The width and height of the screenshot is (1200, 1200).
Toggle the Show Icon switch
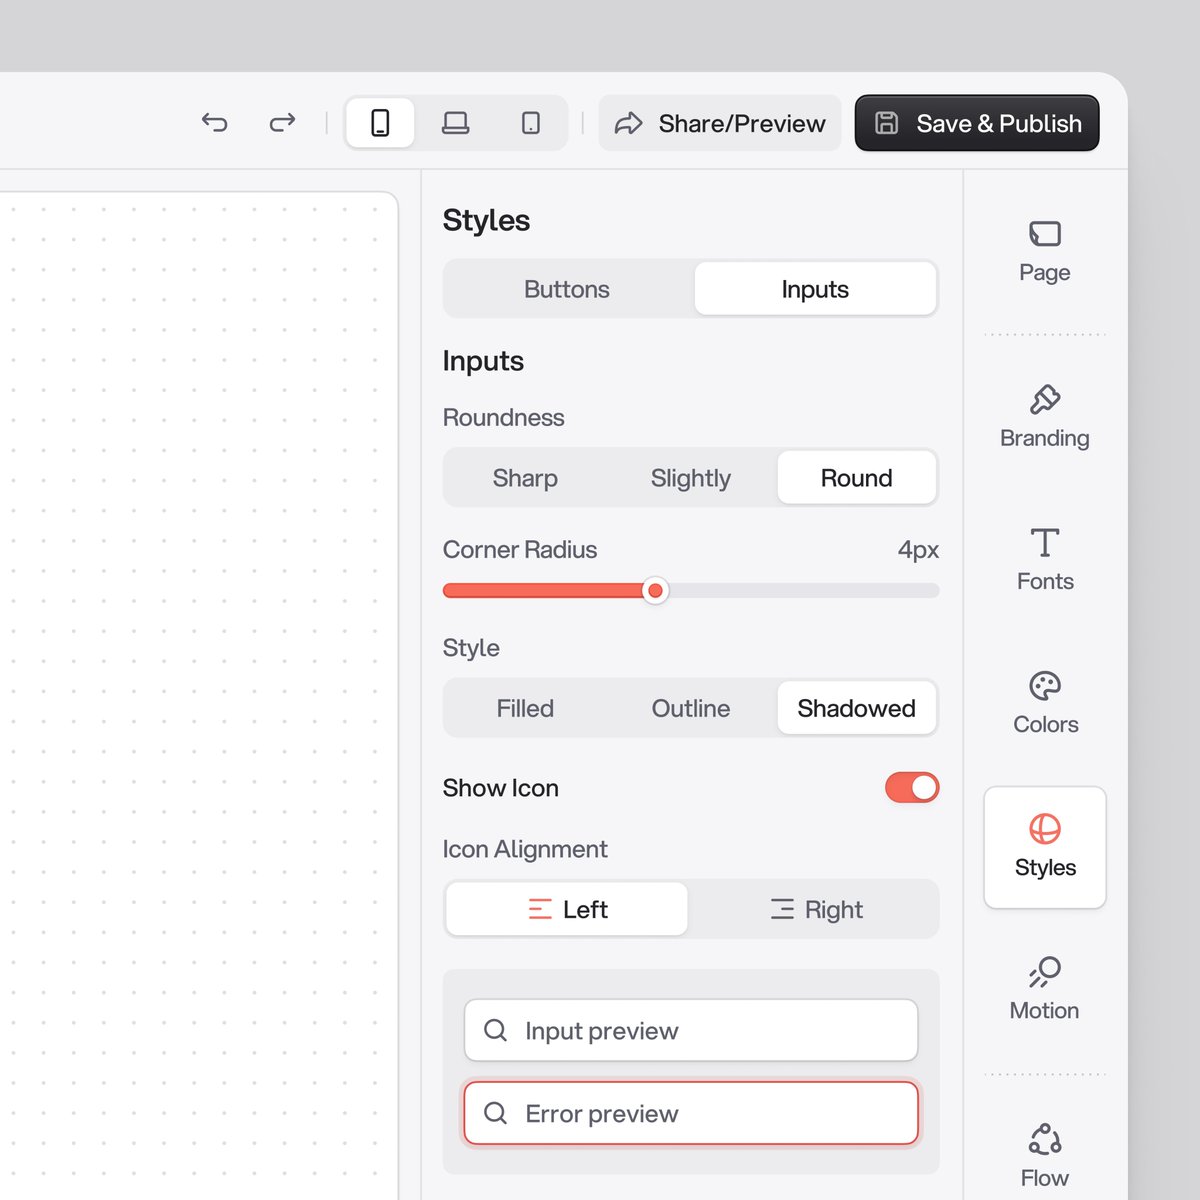912,788
